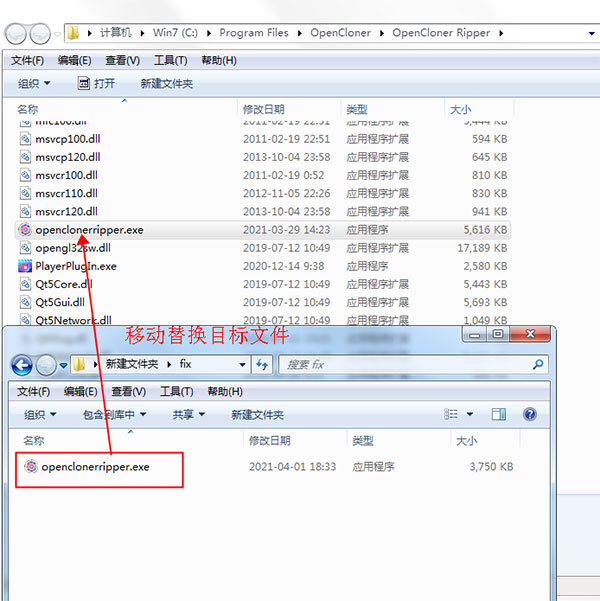Screen dimensions: 600x601
Task: Click the opengl32sw.dll file icon
Action: tap(25, 248)
